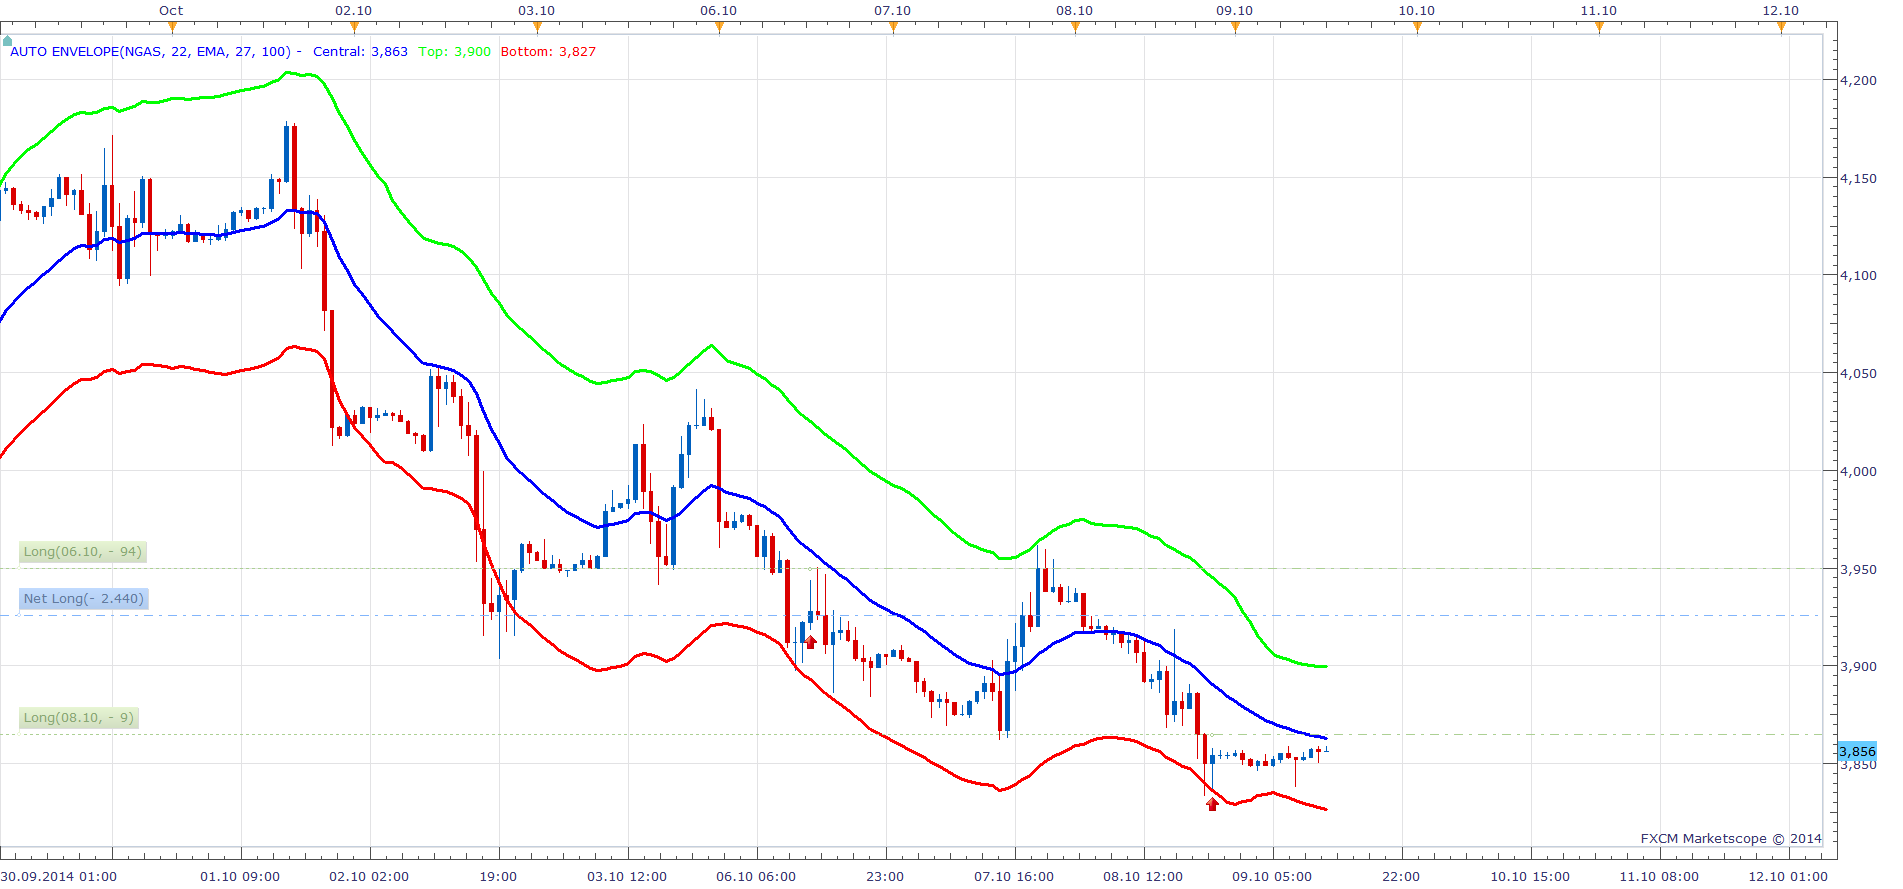Click the 4,000 price axis label
1903x889 pixels.
(x=1858, y=471)
